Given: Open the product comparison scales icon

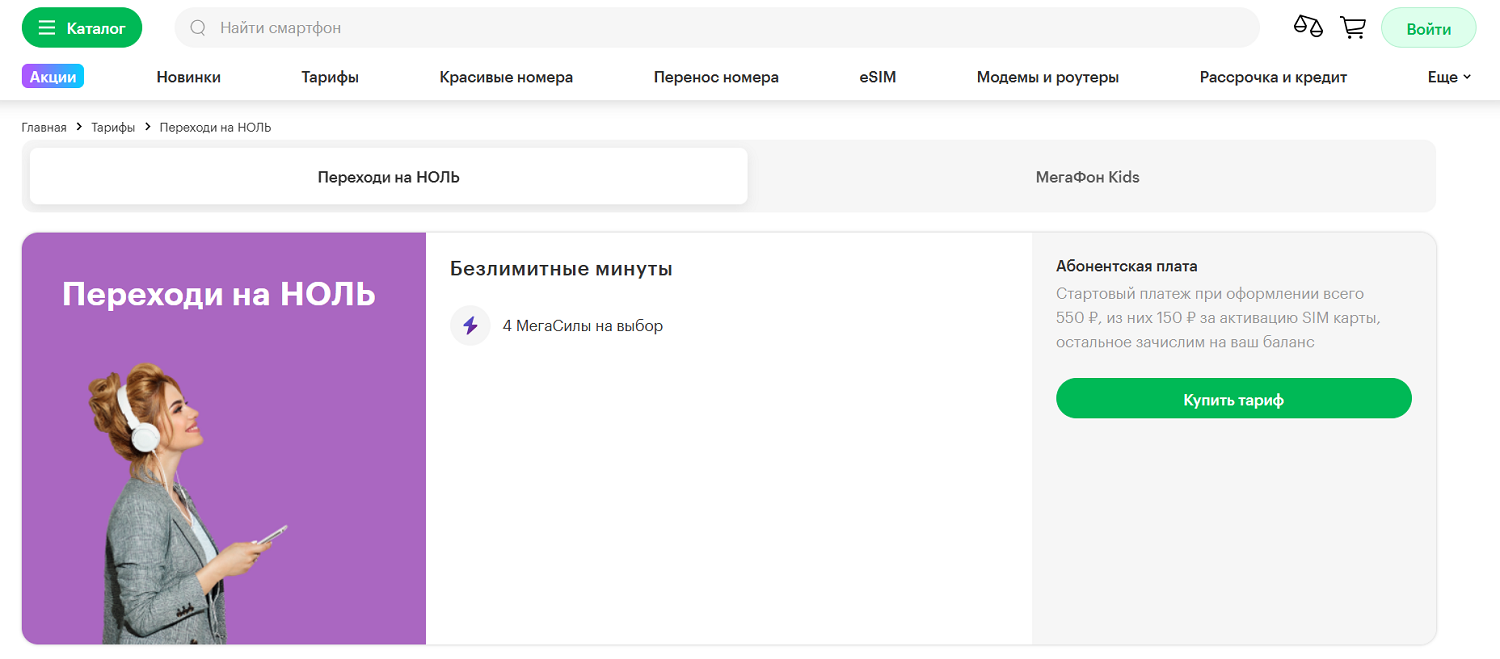Looking at the screenshot, I should point(1308,27).
